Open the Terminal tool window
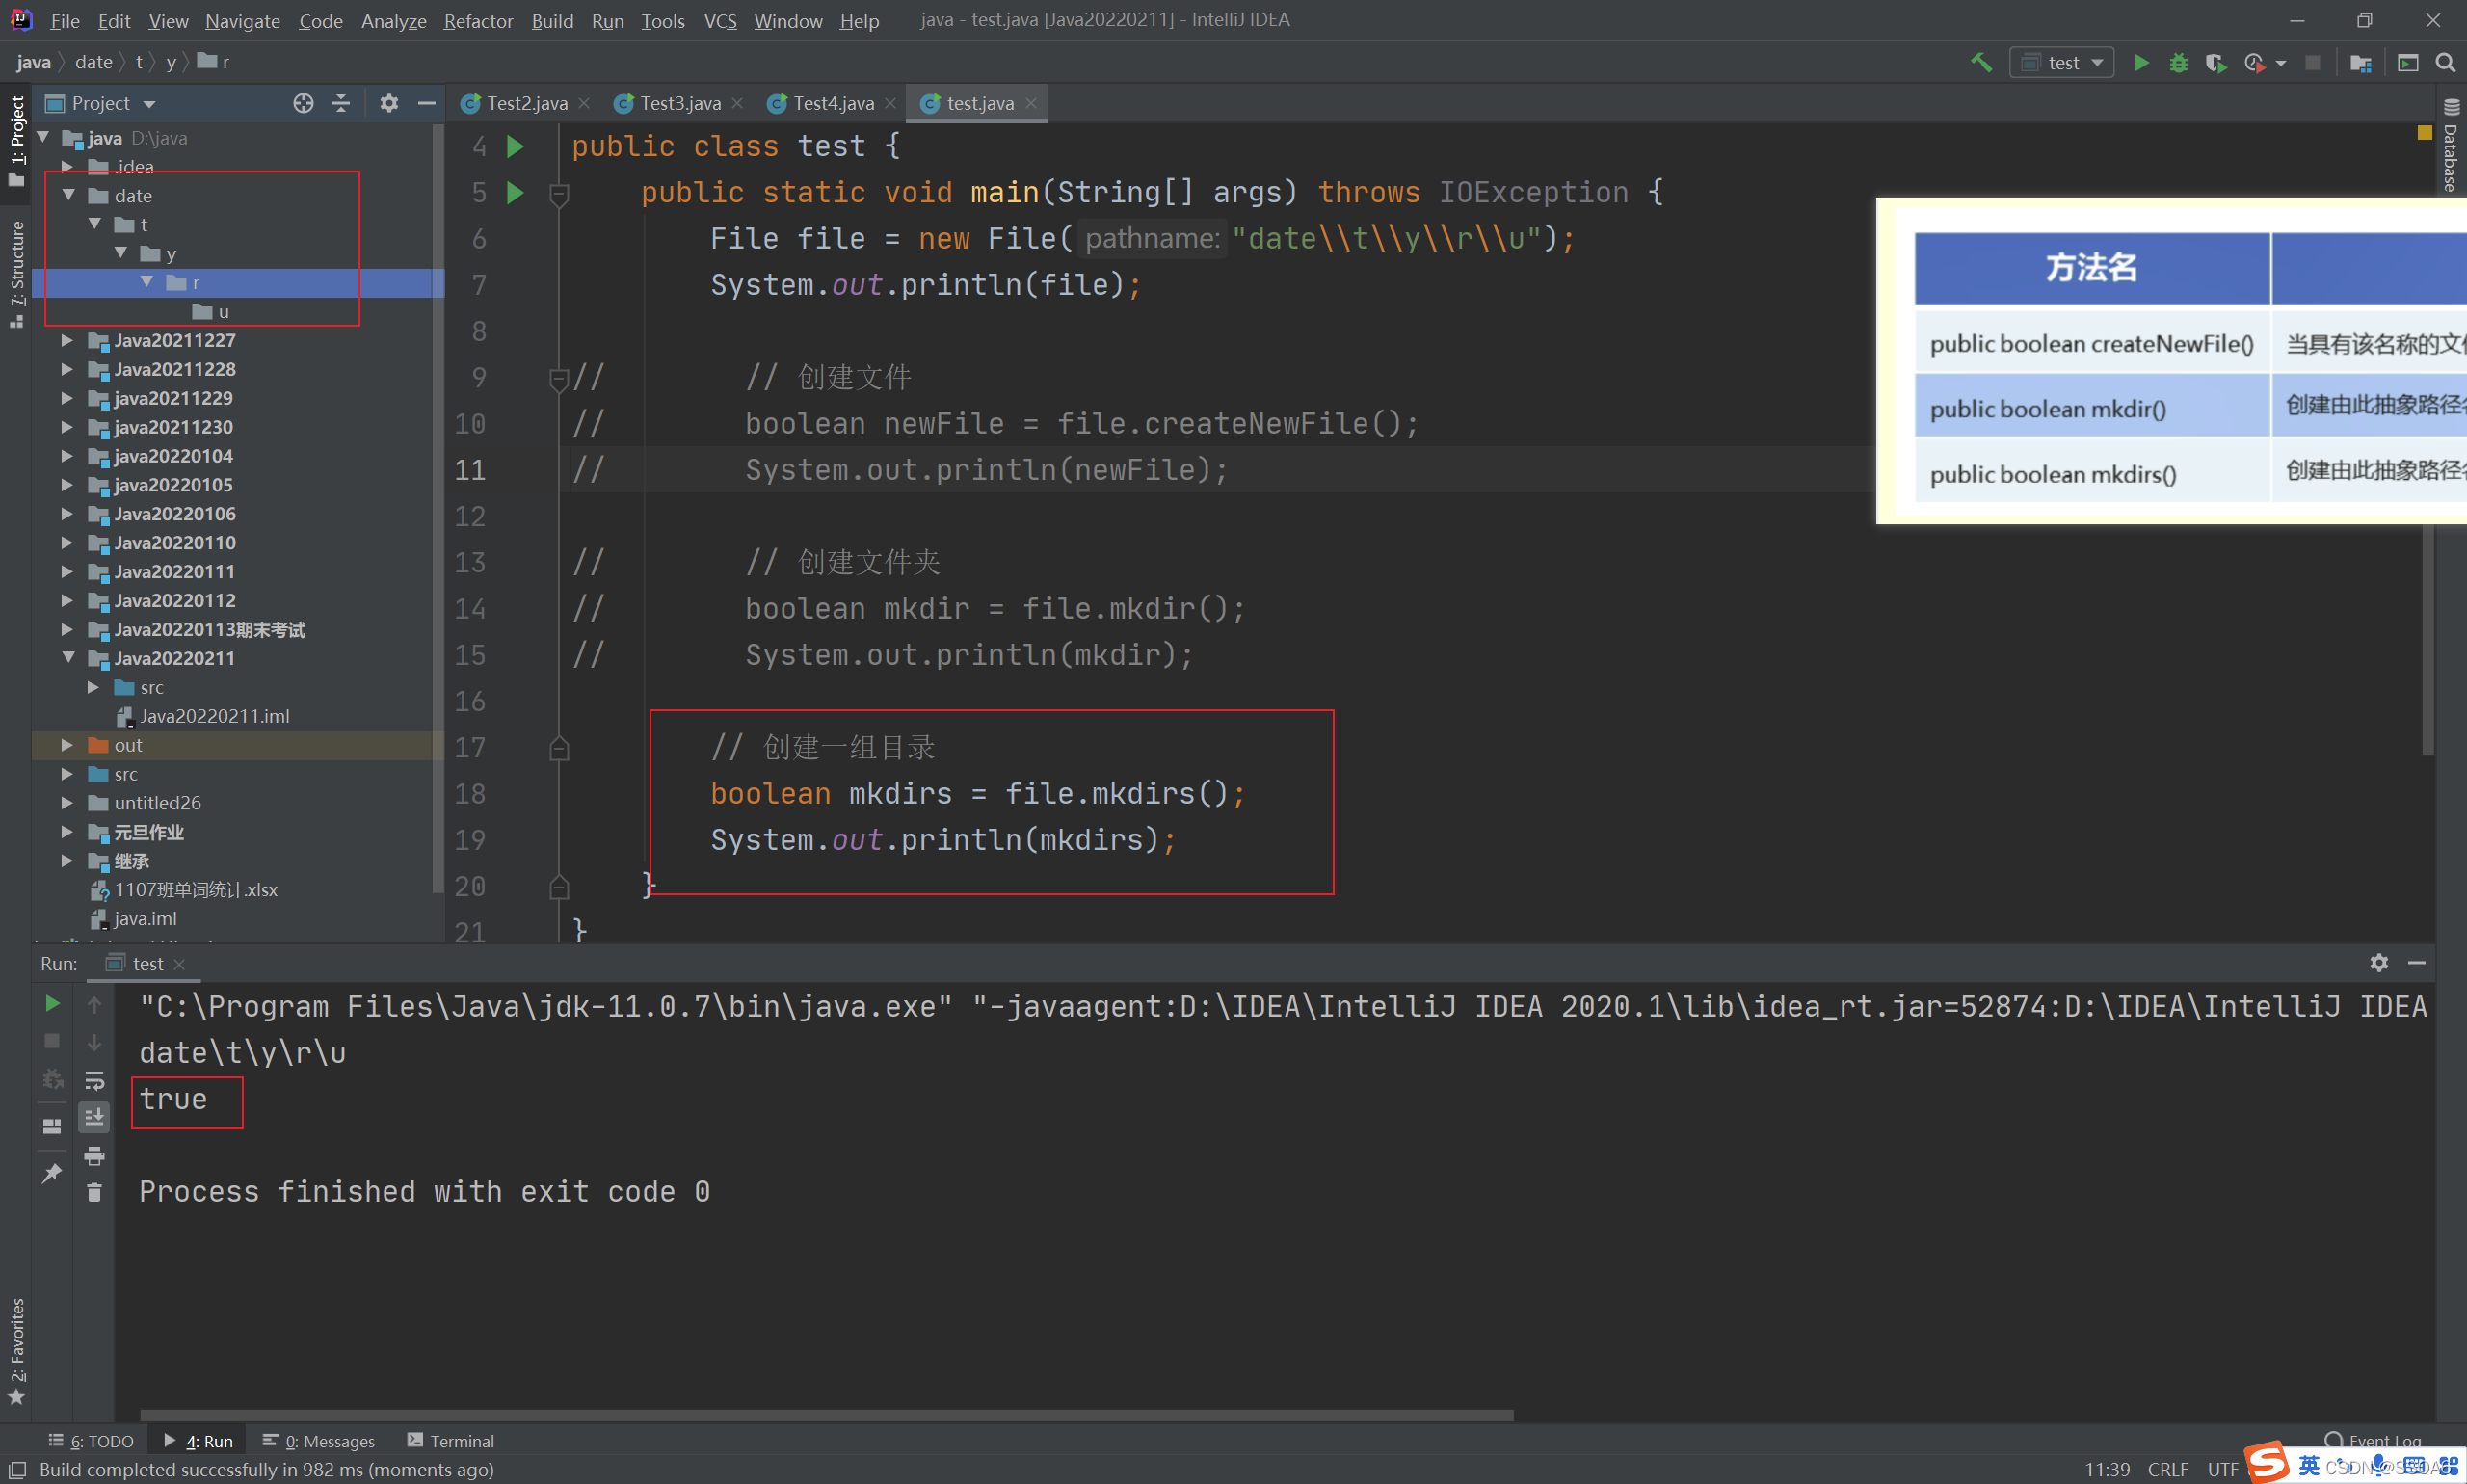Screen dimensions: 2467x1484 click(x=450, y=1440)
